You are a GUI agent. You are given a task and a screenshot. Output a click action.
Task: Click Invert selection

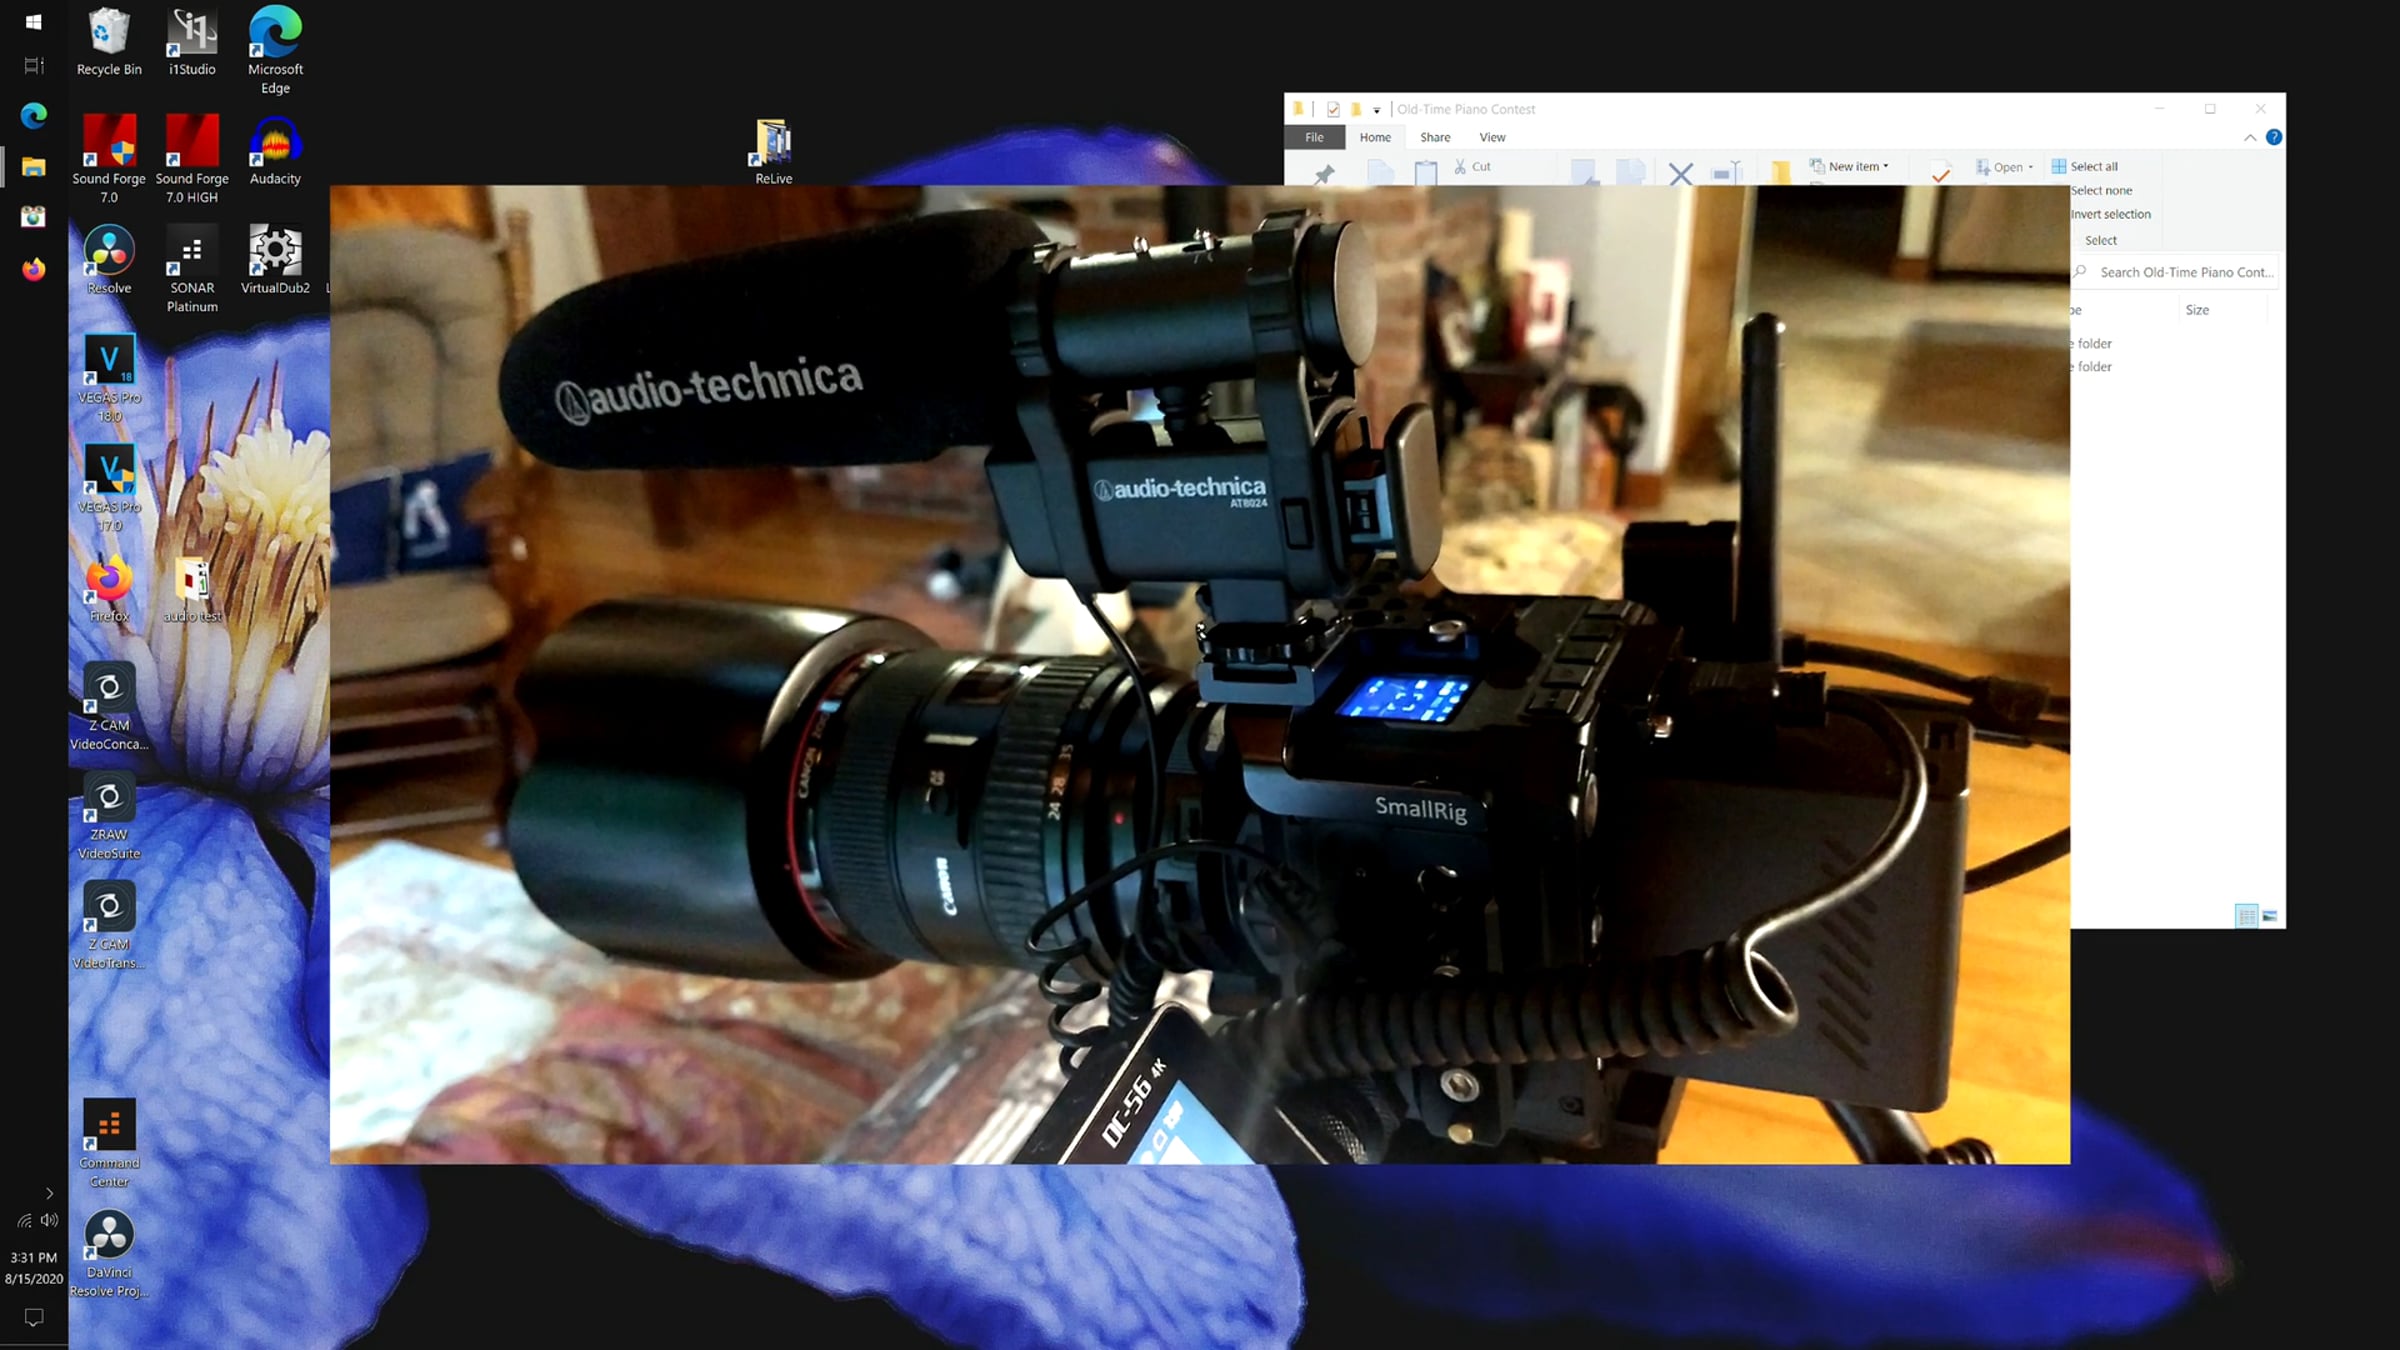pos(2110,214)
